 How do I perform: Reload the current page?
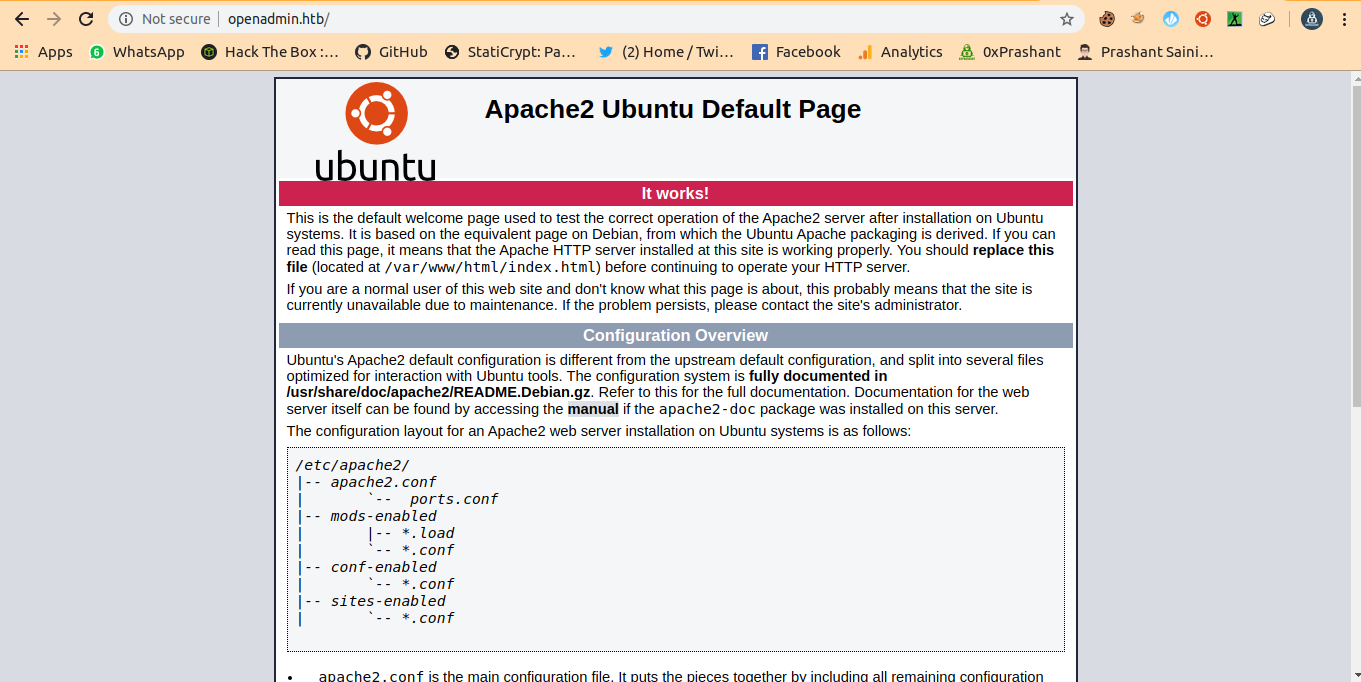coord(86,19)
